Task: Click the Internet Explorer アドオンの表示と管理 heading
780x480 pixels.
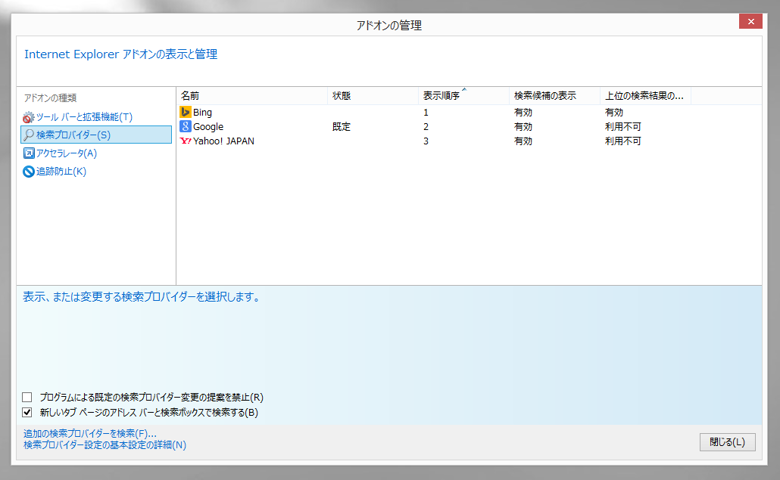Action: (121, 54)
